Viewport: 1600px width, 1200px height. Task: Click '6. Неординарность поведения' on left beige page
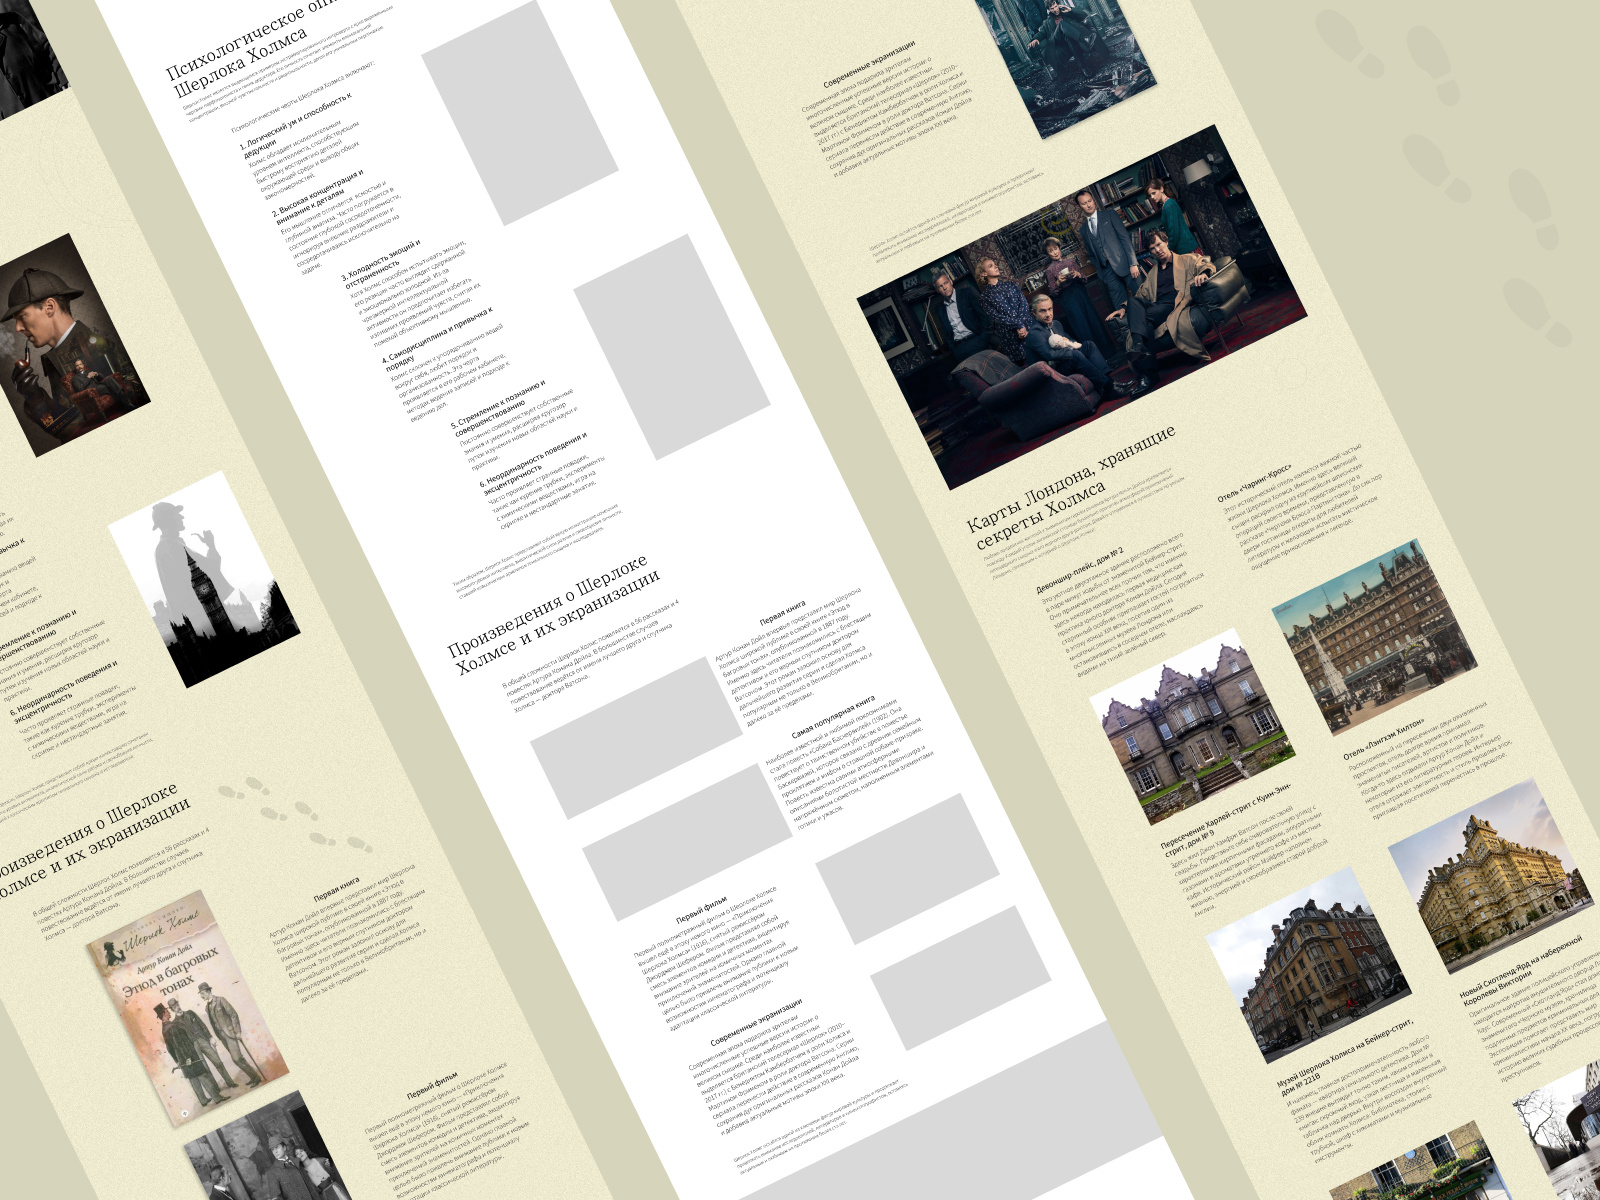coord(65,691)
